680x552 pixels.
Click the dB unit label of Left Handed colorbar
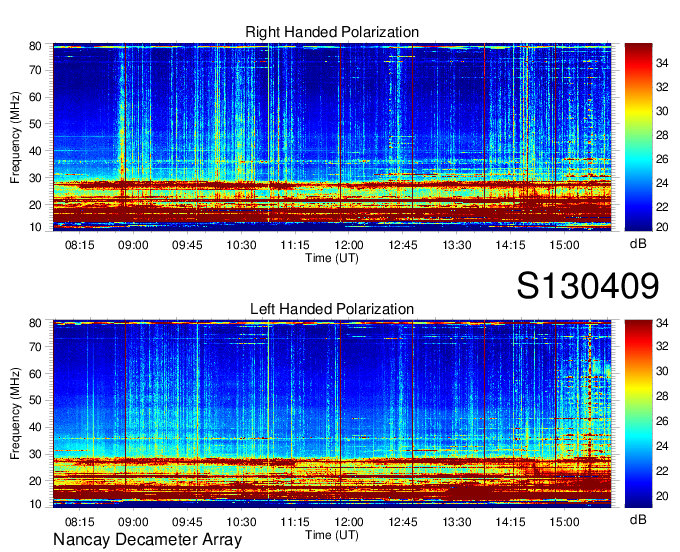point(638,520)
